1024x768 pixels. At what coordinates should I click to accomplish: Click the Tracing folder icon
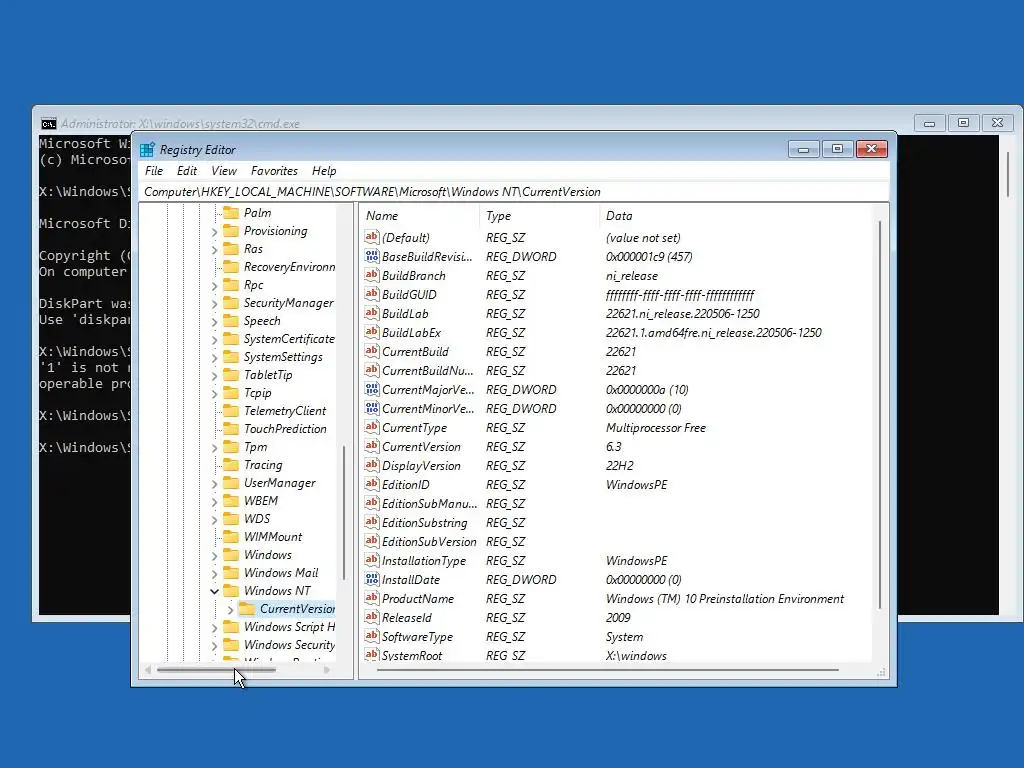tap(231, 464)
